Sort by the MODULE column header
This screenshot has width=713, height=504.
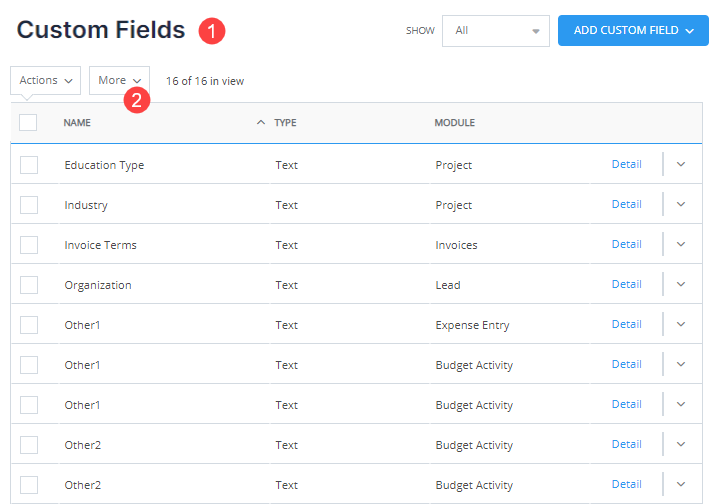coord(455,123)
